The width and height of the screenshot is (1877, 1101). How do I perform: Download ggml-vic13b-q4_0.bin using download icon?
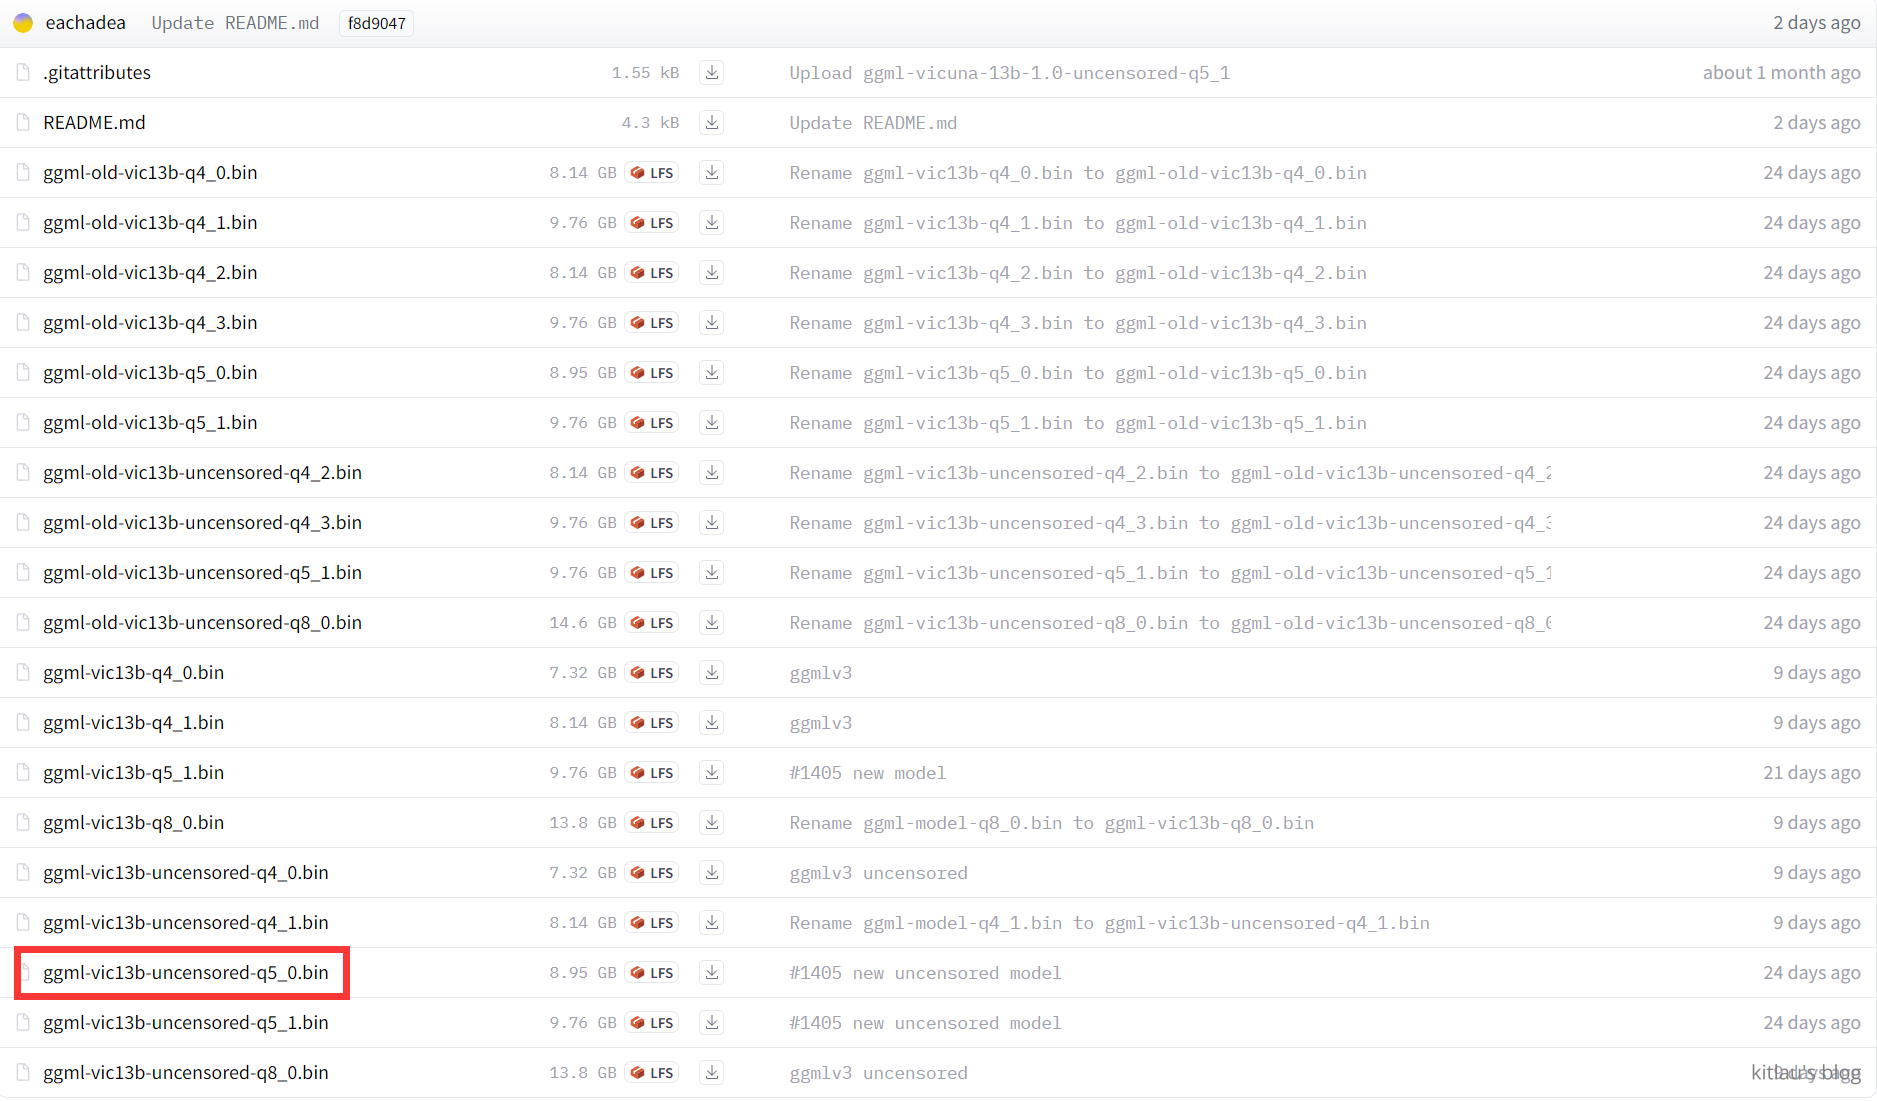(711, 673)
